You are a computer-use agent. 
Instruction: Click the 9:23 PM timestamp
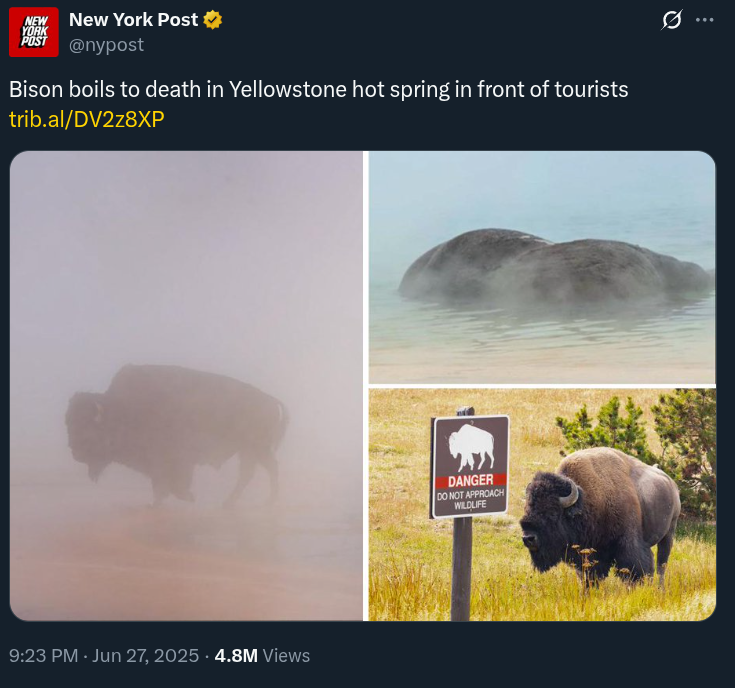point(44,656)
